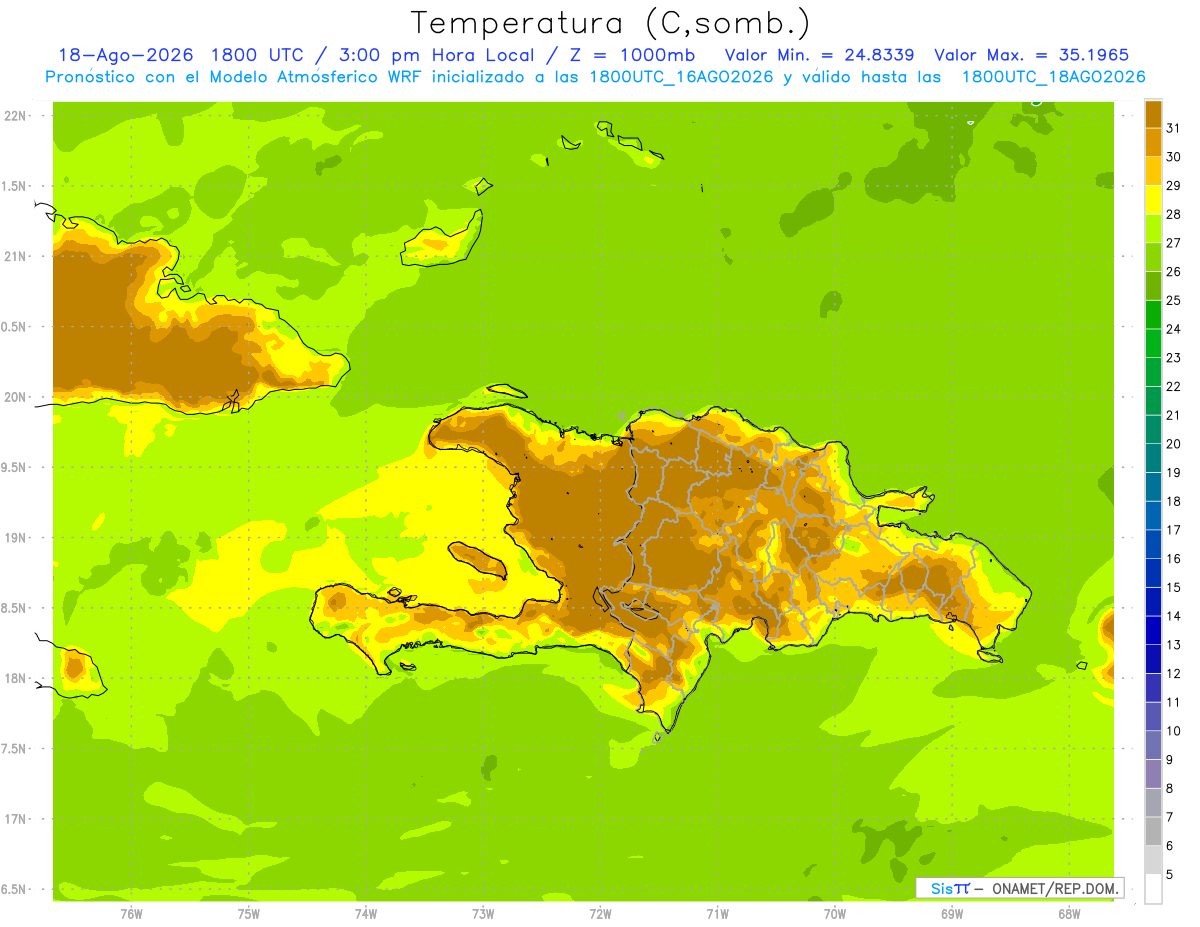Pick dark blue swatch between 13 and 14
The width and height of the screenshot is (1200, 927).
[1154, 630]
